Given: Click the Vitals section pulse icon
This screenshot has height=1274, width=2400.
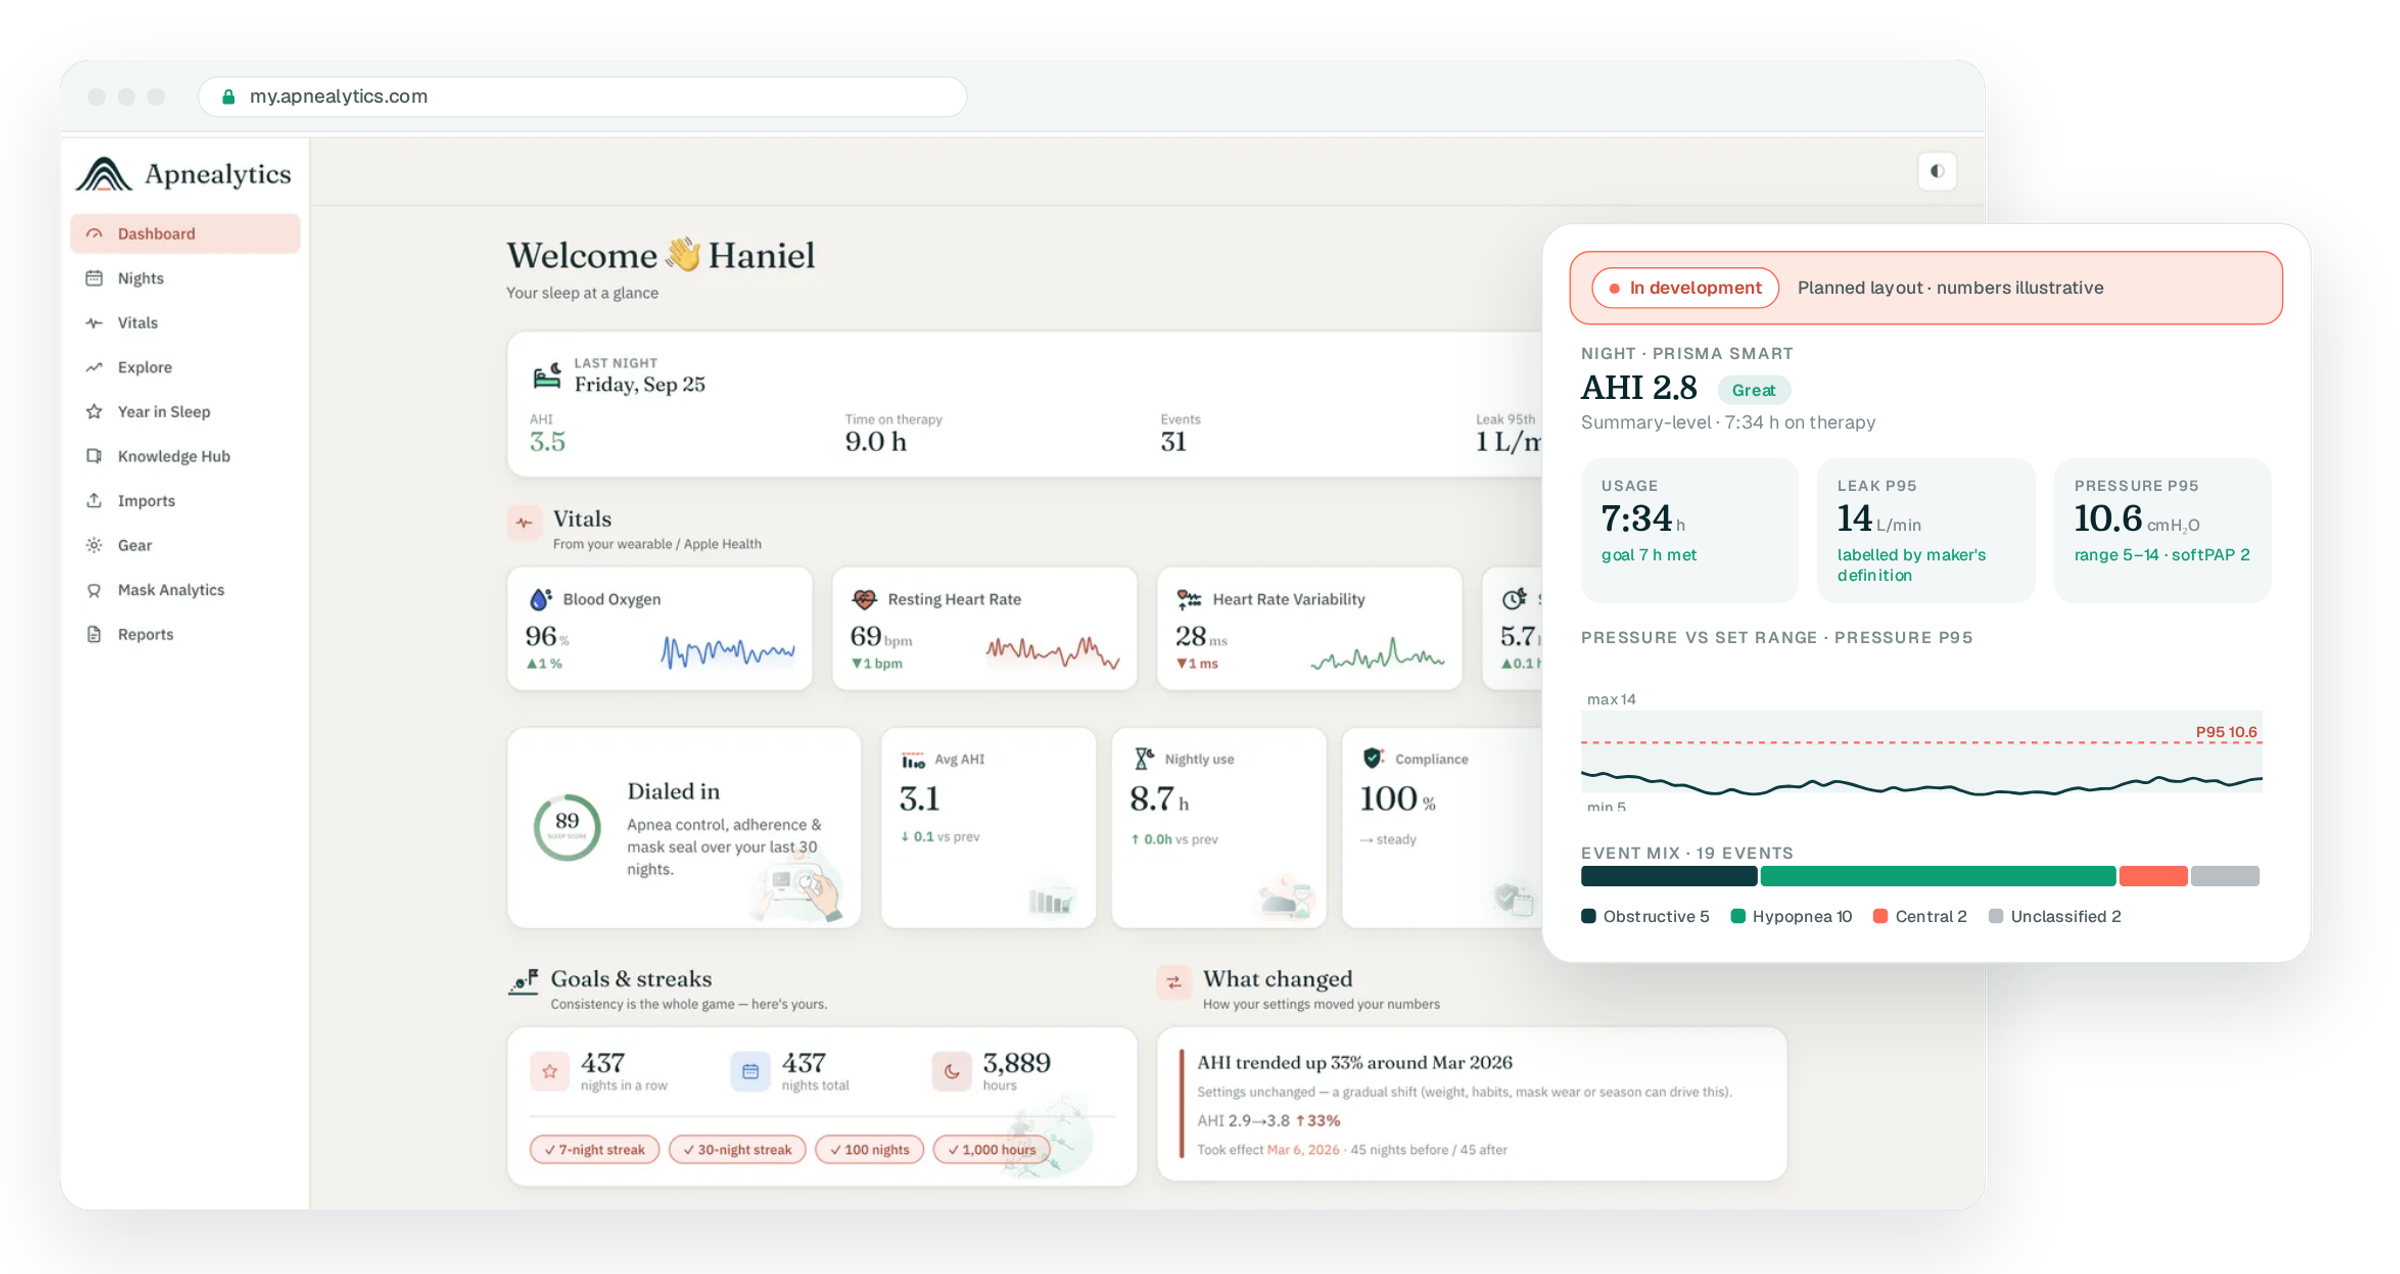Looking at the screenshot, I should 524,522.
